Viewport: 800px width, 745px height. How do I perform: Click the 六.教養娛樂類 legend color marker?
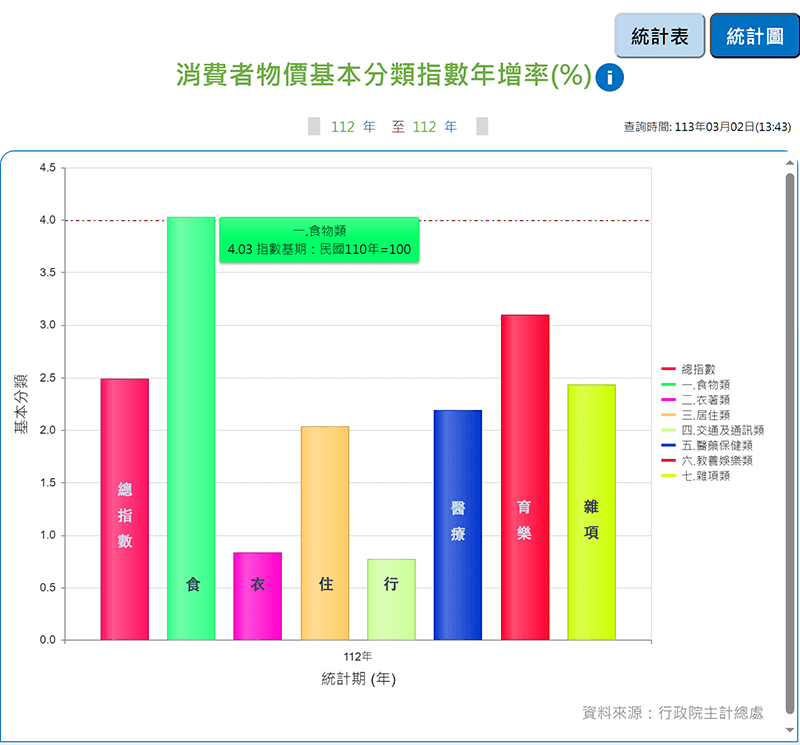point(670,461)
